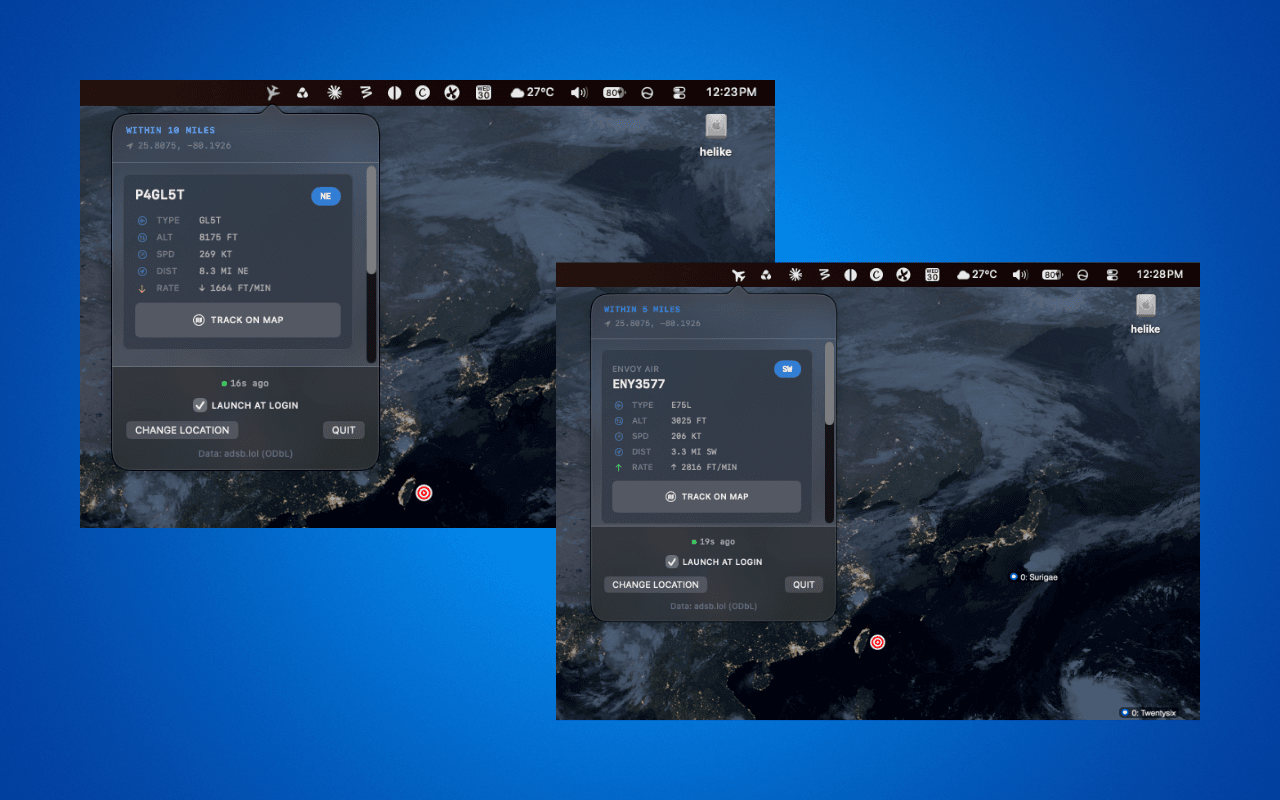Quit the tracker from the Within 5 Miles popover

tap(804, 585)
